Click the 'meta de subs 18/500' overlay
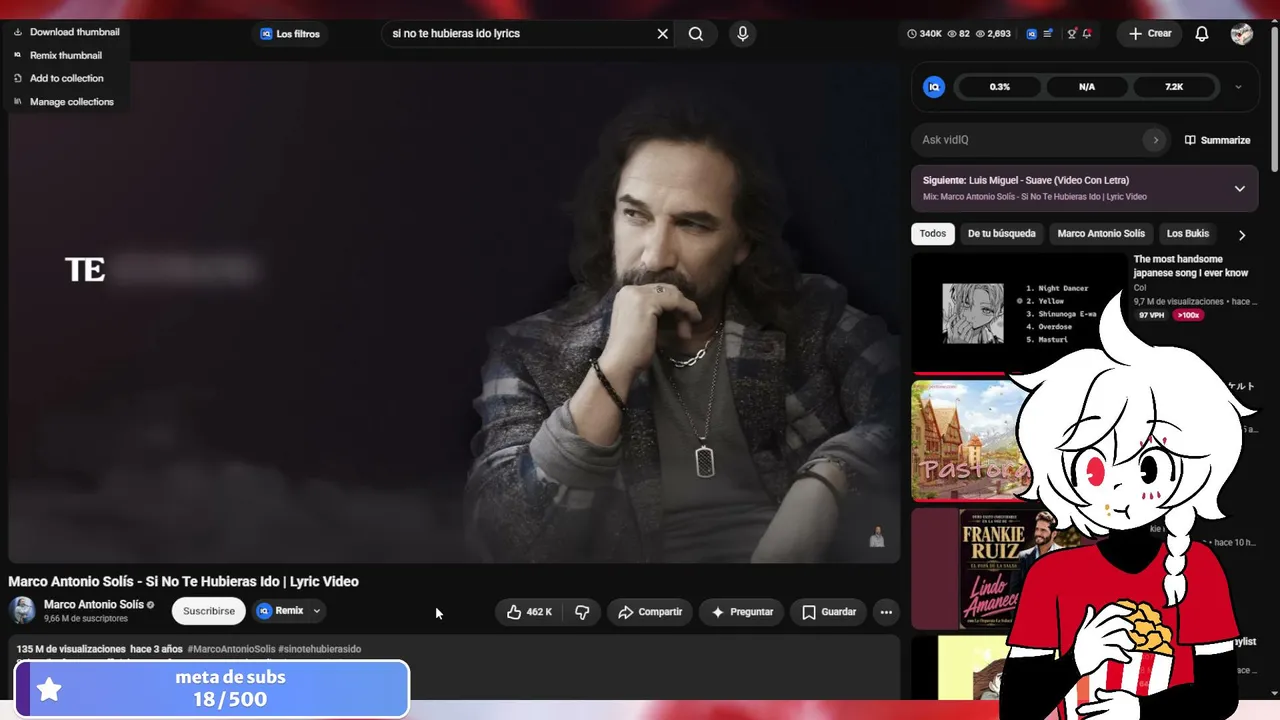This screenshot has width=1280, height=720. point(212,688)
